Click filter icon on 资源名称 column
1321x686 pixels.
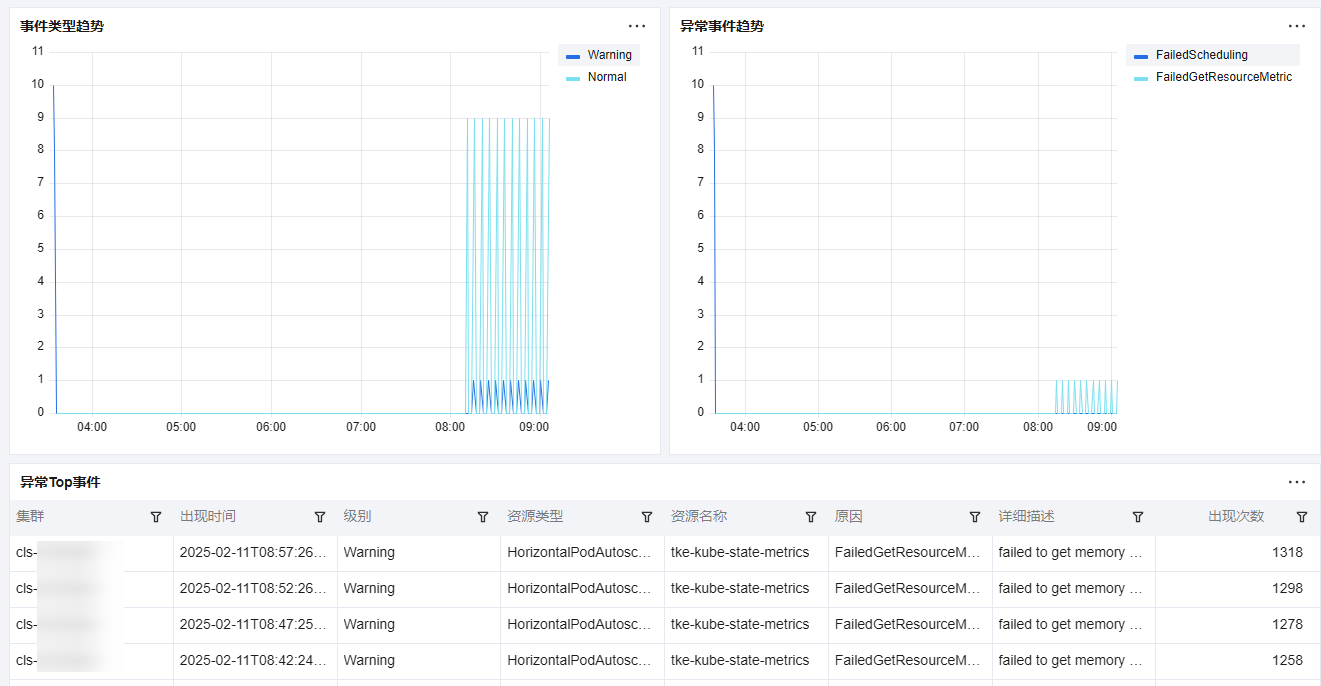coord(811,517)
